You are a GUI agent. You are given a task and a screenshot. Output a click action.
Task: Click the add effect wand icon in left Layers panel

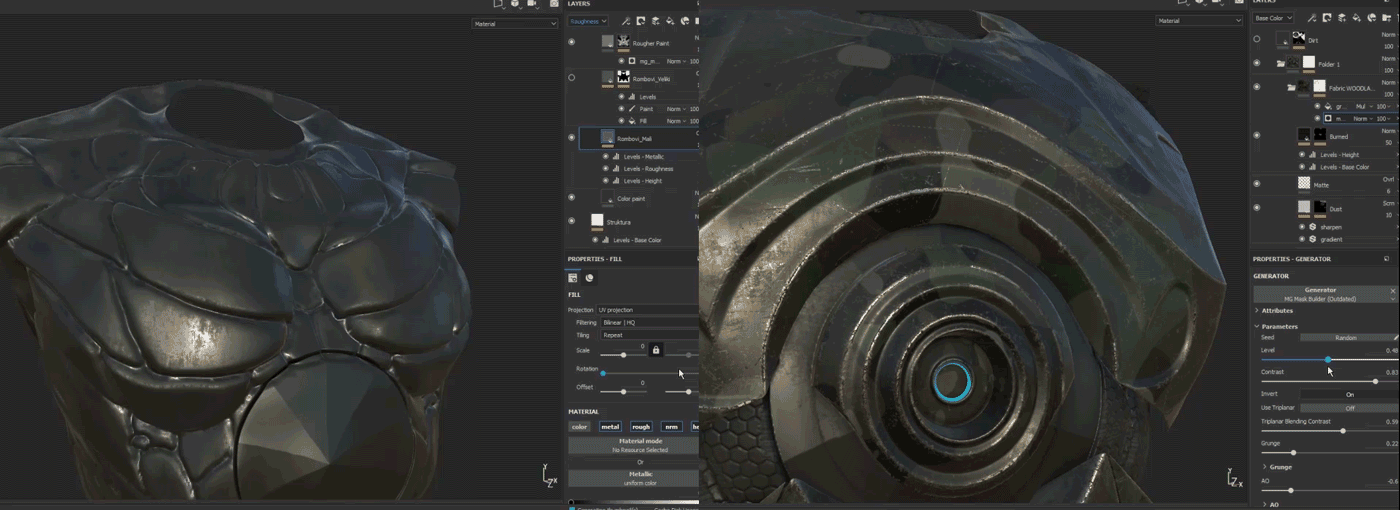tap(626, 20)
